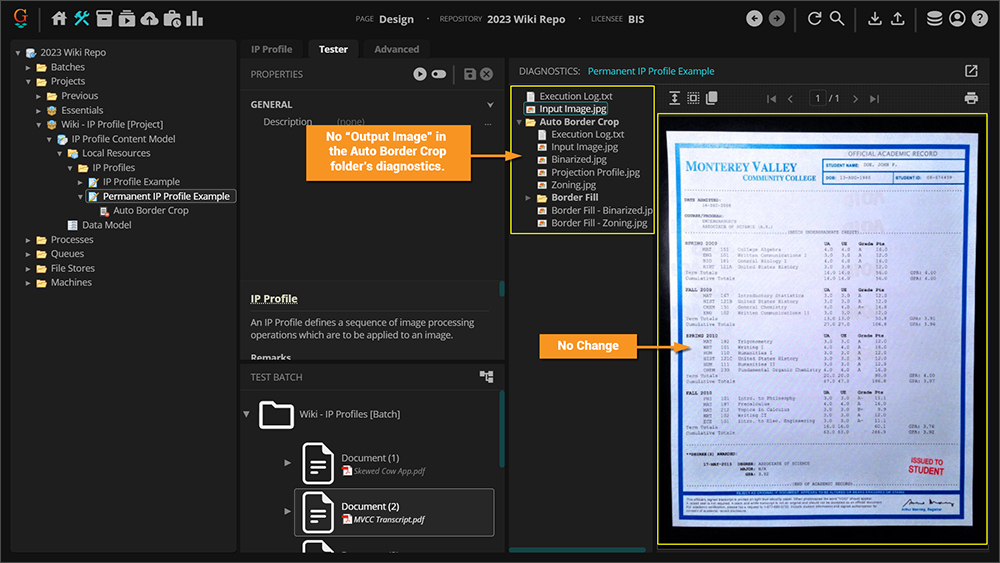This screenshot has width=1000, height=563.
Task: Click the Stats bar chart icon
Action: click(x=194, y=18)
